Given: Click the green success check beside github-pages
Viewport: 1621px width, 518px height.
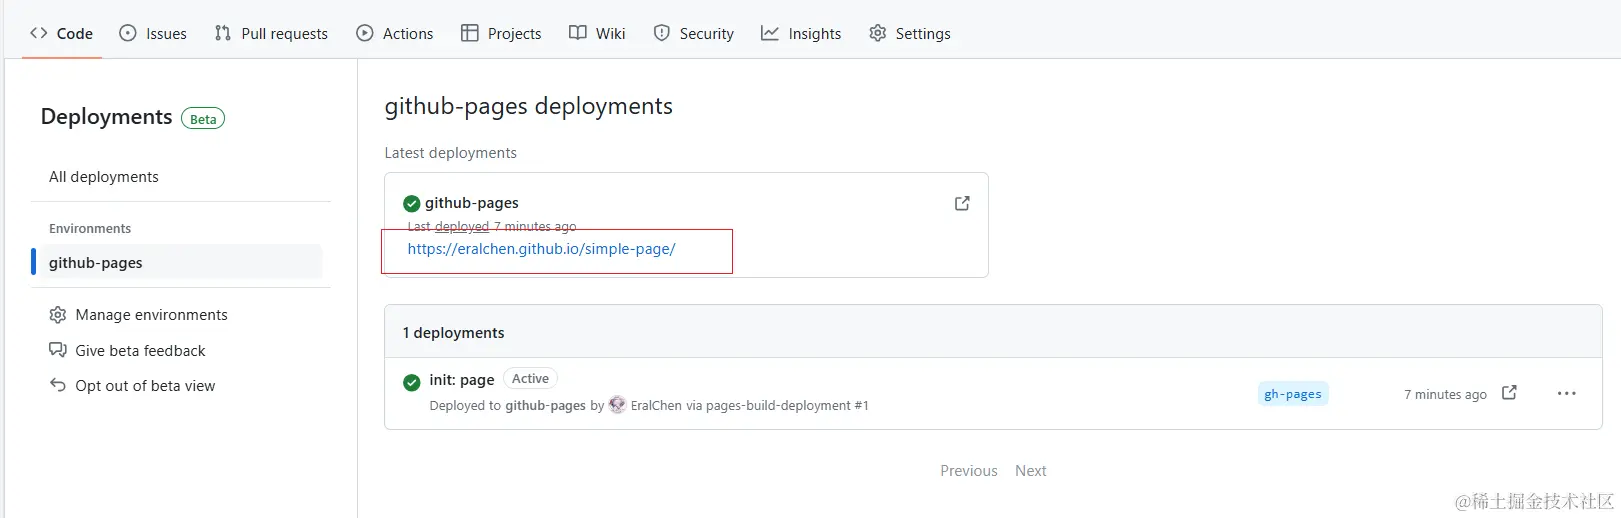Looking at the screenshot, I should pos(411,204).
